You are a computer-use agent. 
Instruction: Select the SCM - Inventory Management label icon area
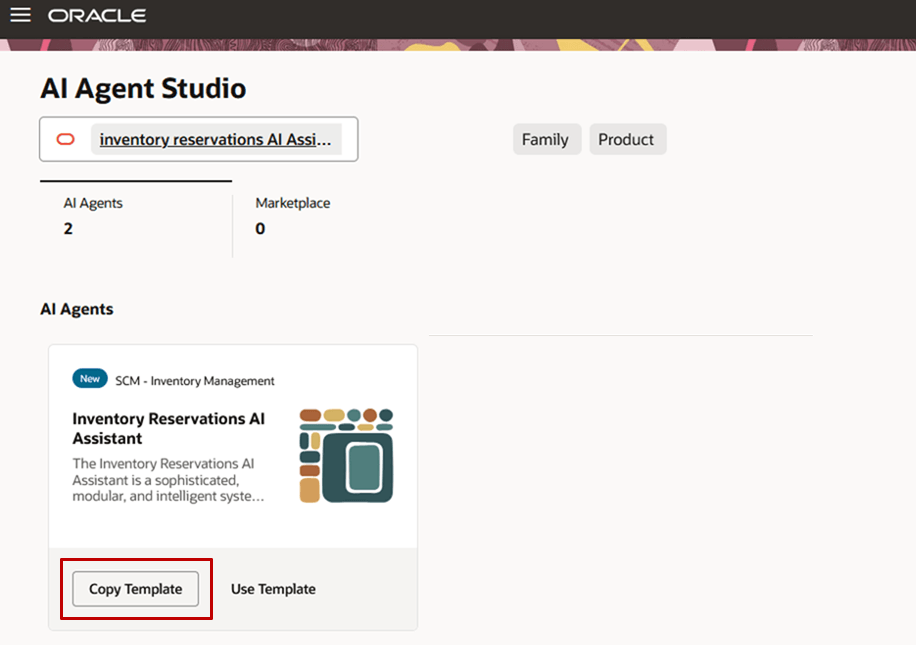[x=196, y=380]
